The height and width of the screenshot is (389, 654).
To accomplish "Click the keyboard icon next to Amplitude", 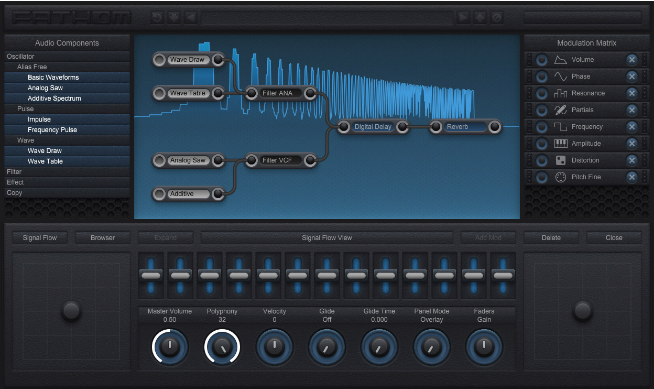I will pos(560,143).
